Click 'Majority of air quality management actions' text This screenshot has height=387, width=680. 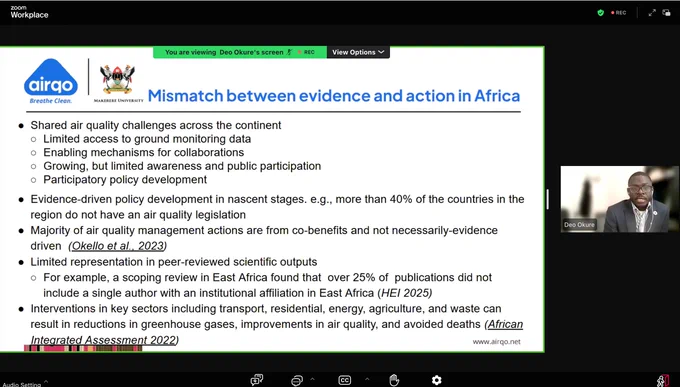(264, 238)
